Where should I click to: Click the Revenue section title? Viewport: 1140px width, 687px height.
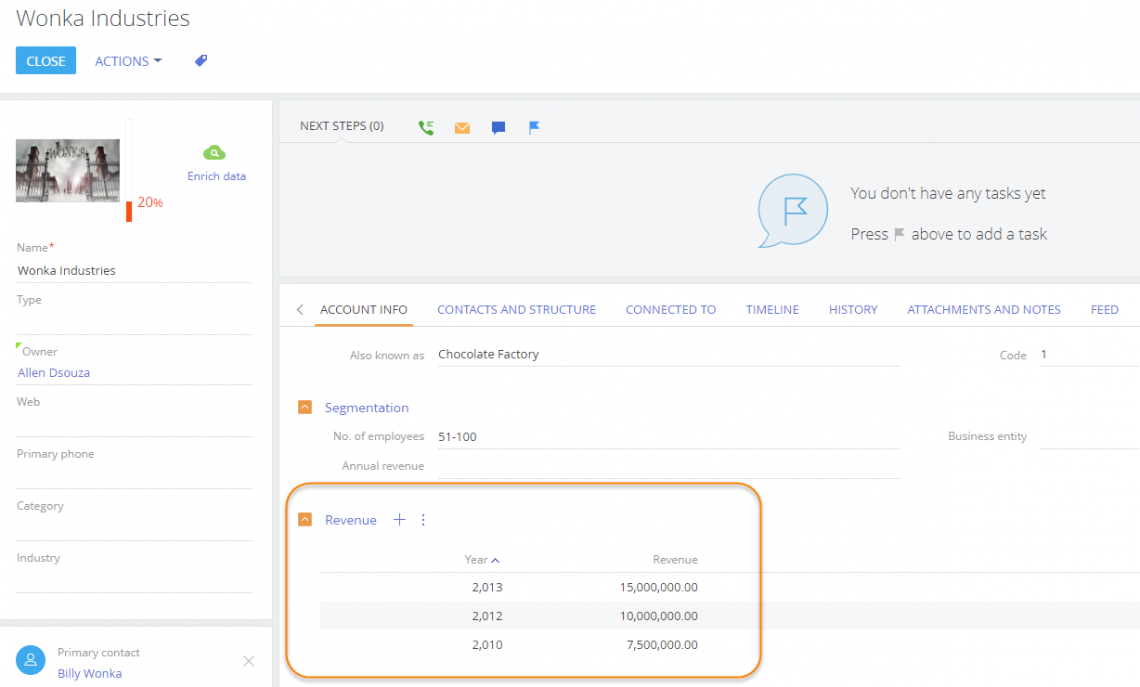click(x=350, y=520)
